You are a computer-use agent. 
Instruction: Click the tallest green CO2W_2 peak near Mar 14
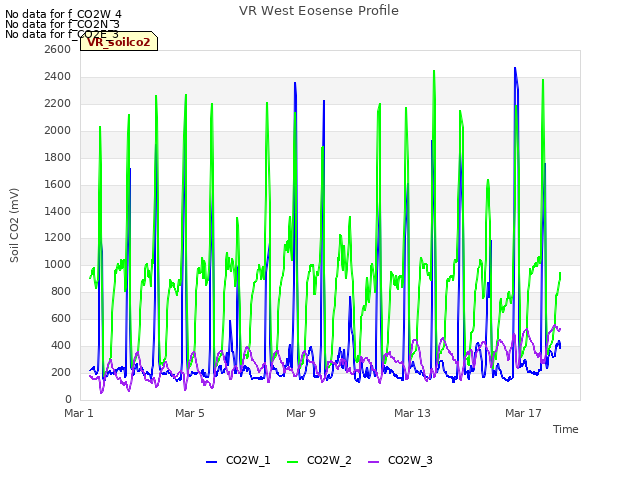(434, 72)
